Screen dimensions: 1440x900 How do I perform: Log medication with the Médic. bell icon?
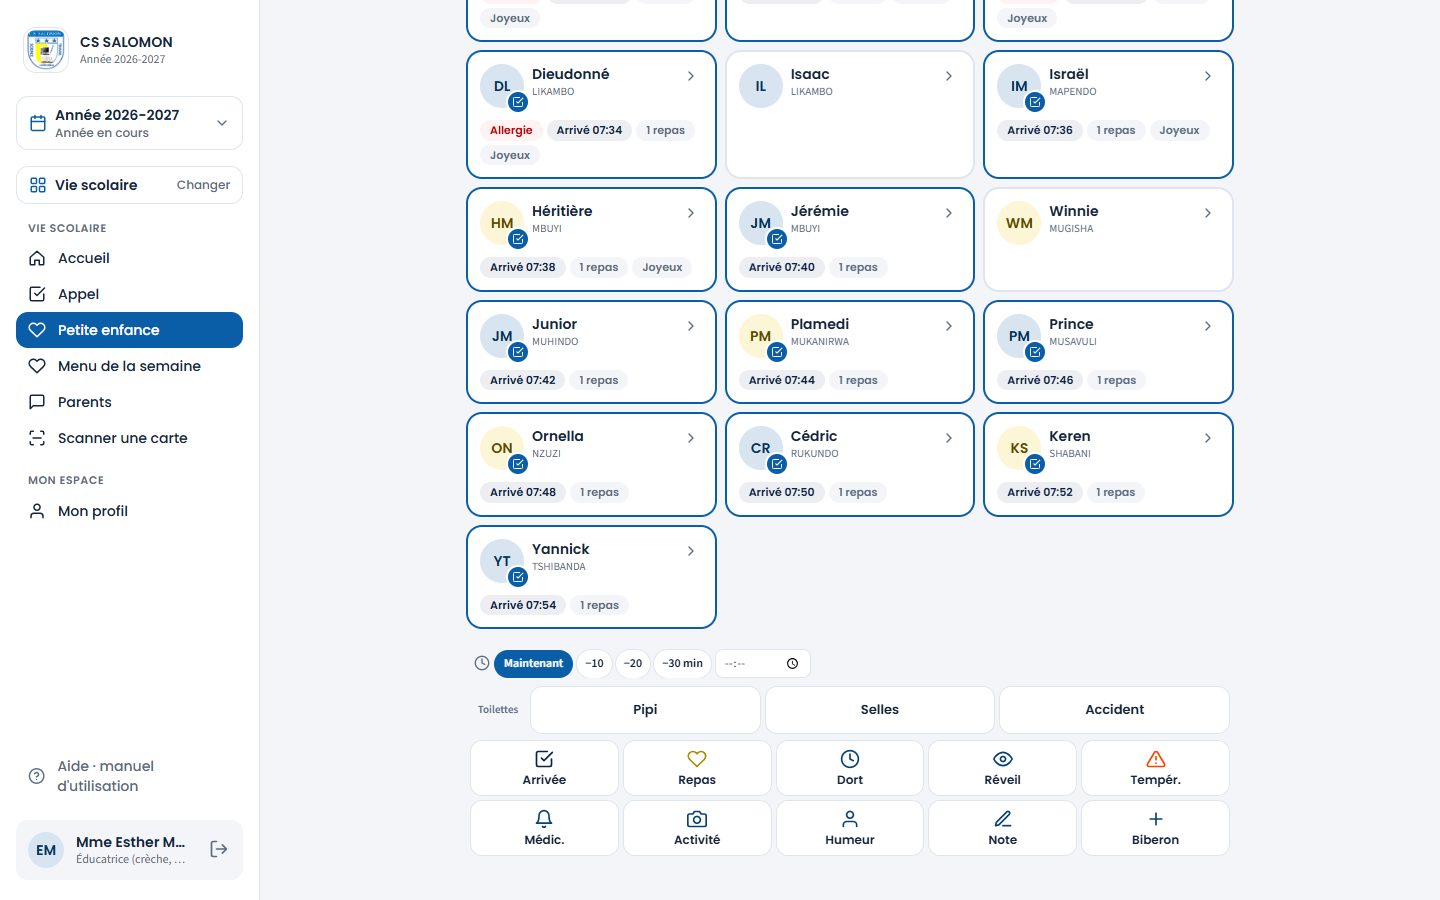click(x=544, y=828)
